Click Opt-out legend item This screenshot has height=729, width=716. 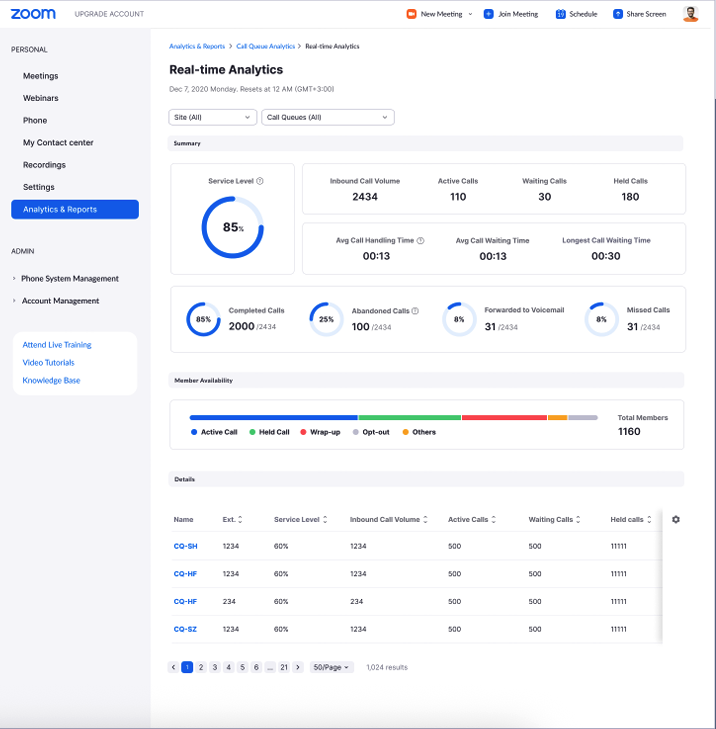coord(371,432)
